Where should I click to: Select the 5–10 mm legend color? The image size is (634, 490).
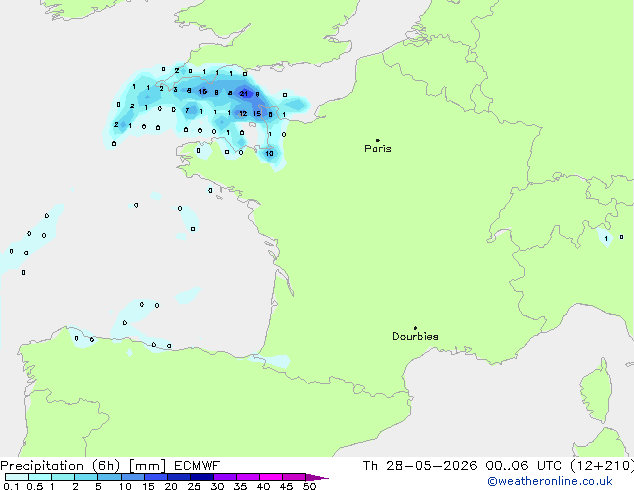pyautogui.click(x=110, y=477)
